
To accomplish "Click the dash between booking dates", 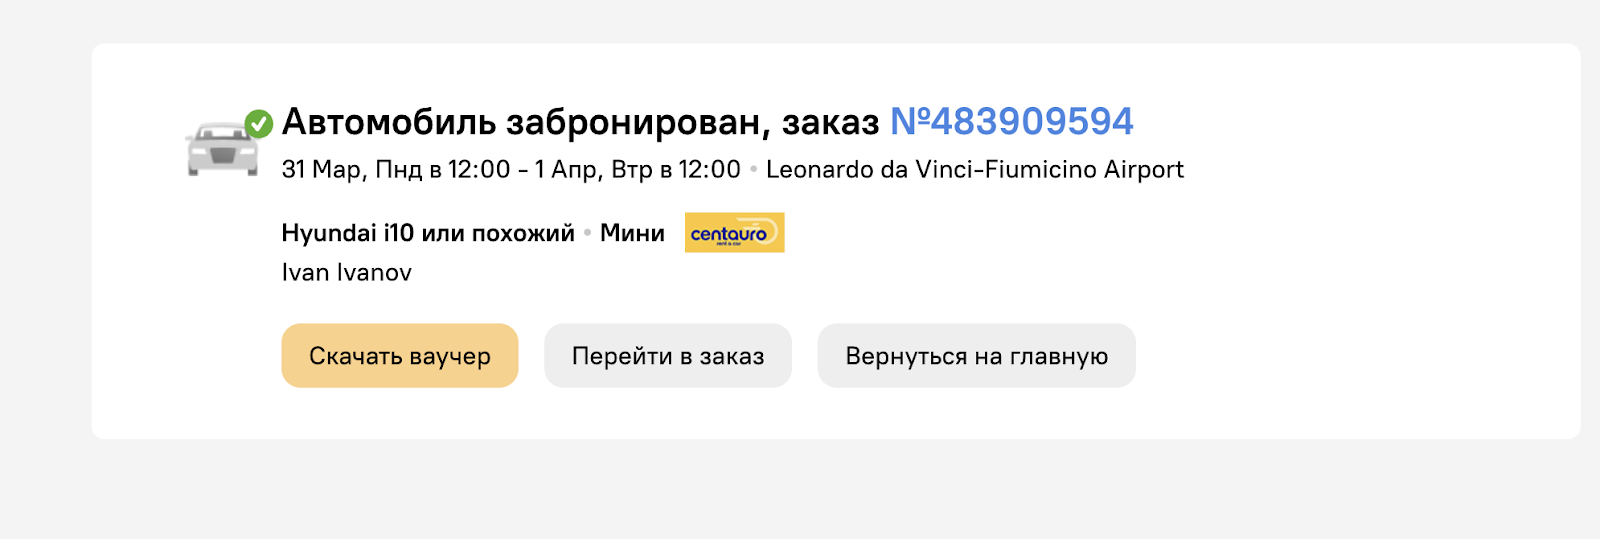I will point(523,170).
